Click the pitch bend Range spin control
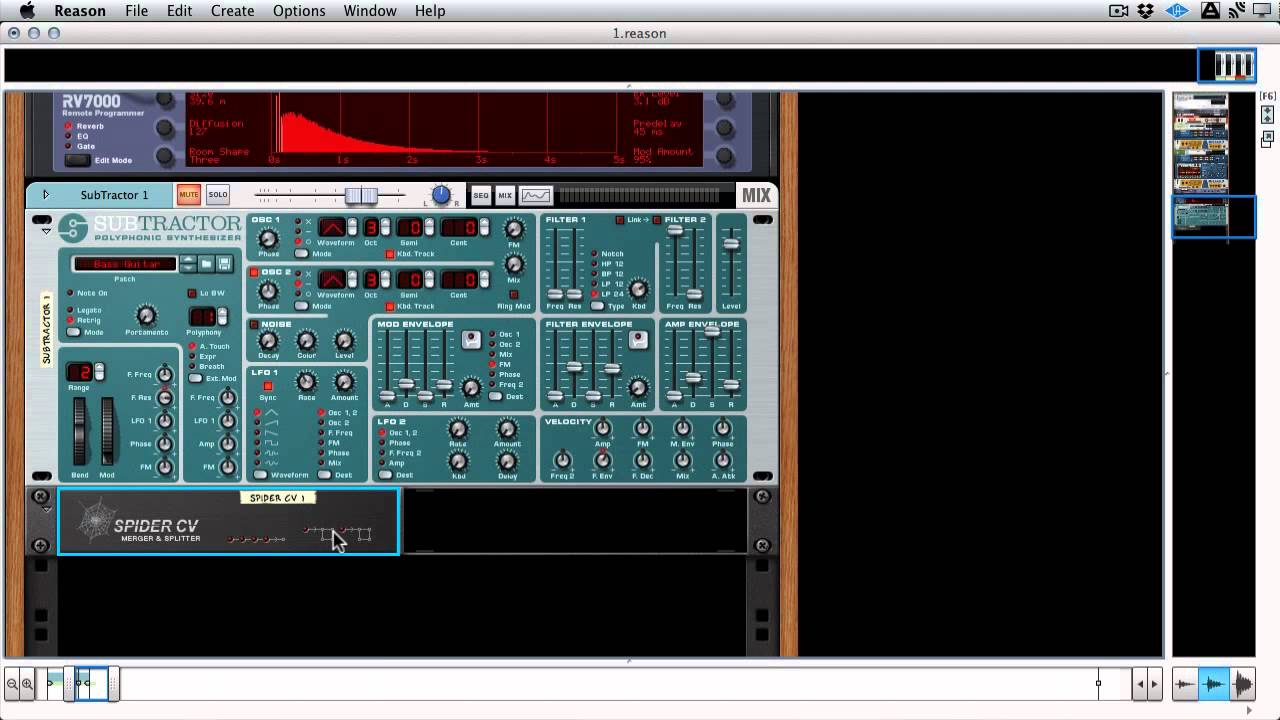This screenshot has height=720, width=1280. (98, 372)
